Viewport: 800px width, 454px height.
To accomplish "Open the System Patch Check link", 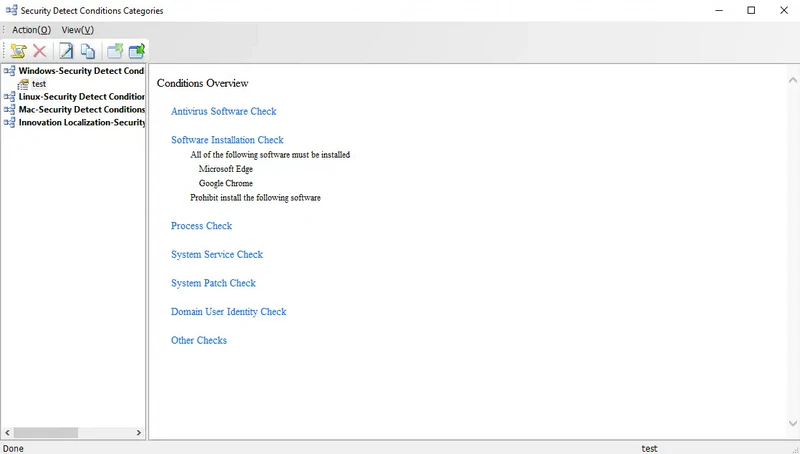I will (213, 283).
